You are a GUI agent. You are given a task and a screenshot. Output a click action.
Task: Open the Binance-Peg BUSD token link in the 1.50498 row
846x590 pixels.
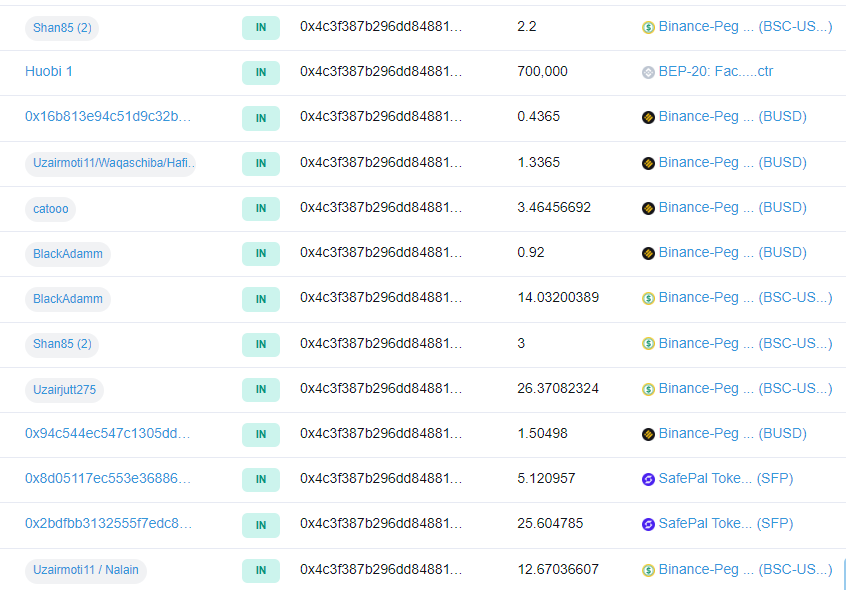point(733,434)
